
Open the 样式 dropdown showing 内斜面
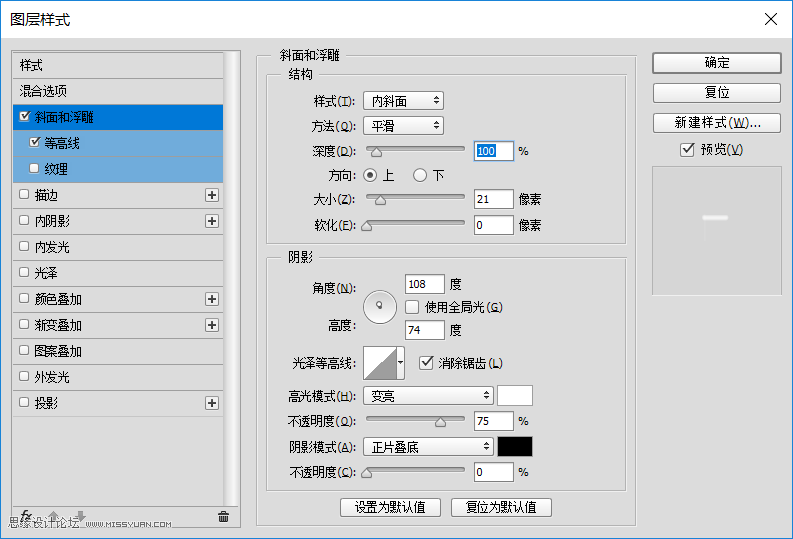[403, 101]
